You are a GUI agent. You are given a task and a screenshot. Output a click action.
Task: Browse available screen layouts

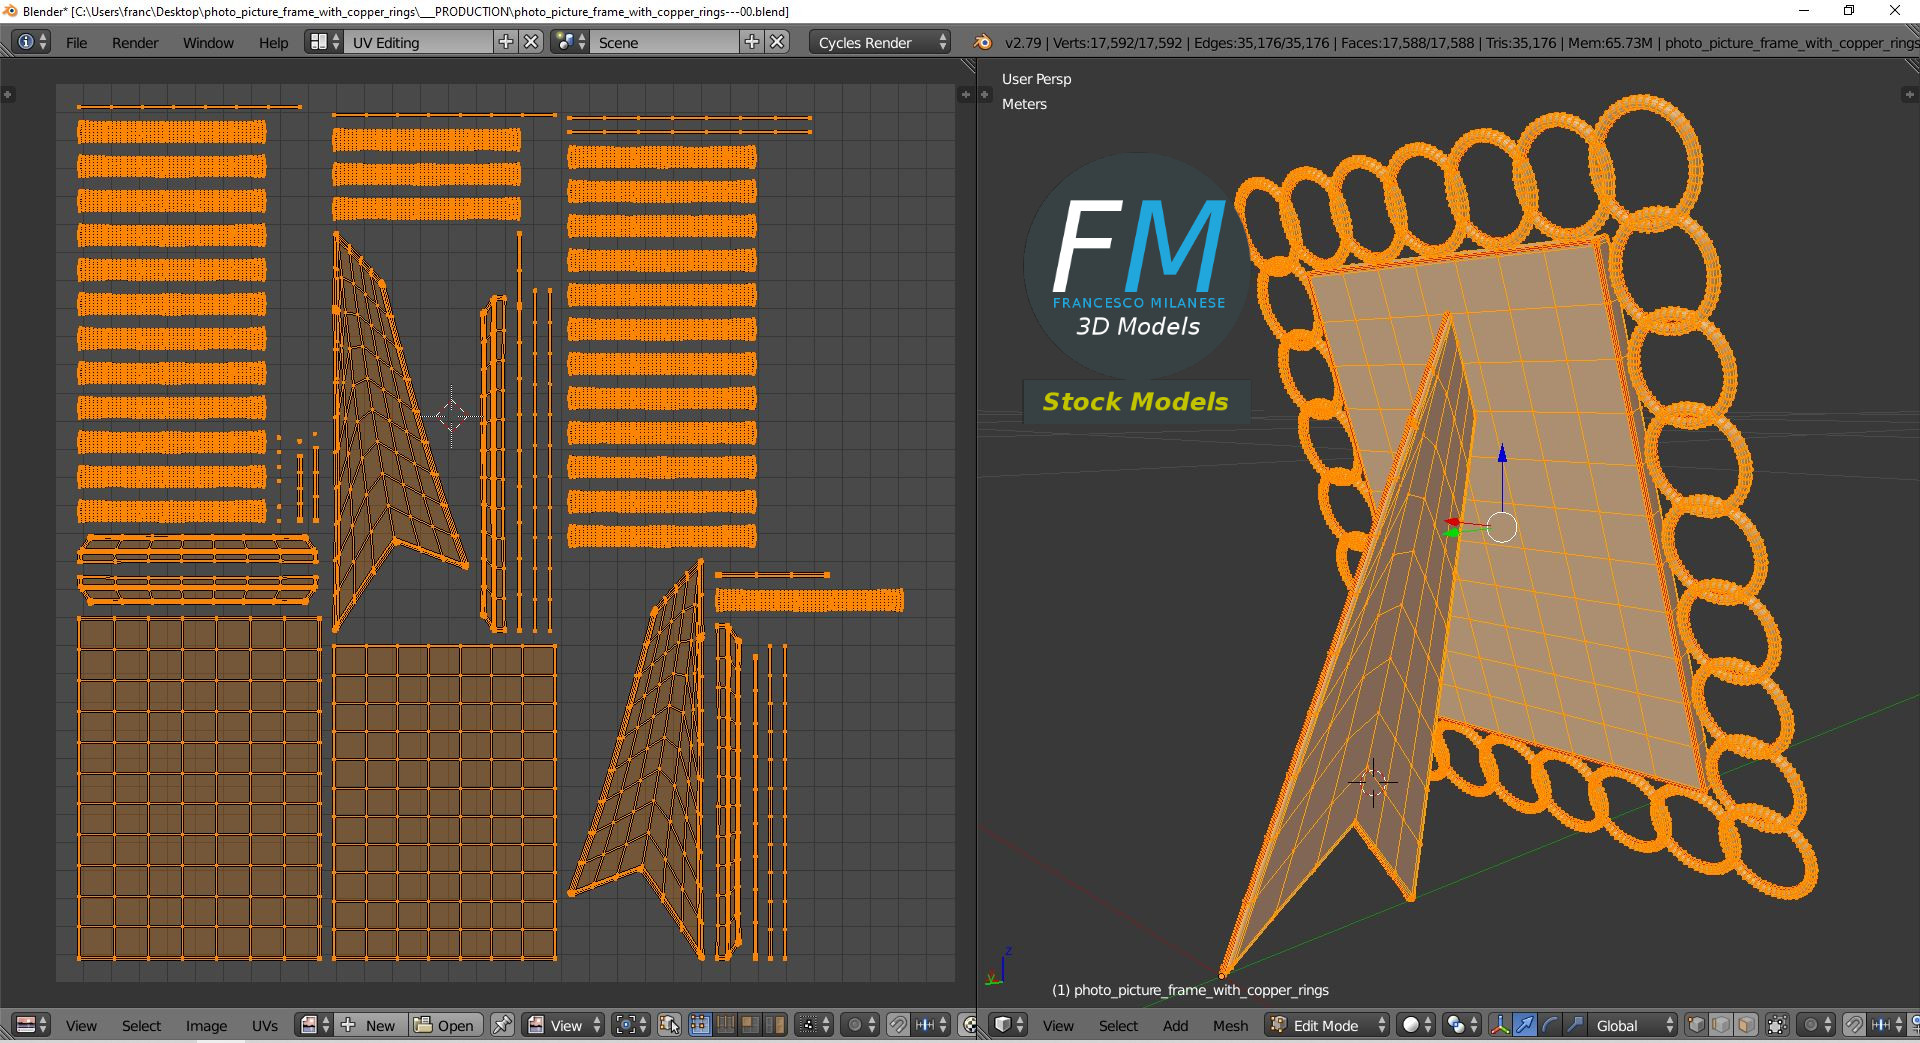(x=324, y=42)
